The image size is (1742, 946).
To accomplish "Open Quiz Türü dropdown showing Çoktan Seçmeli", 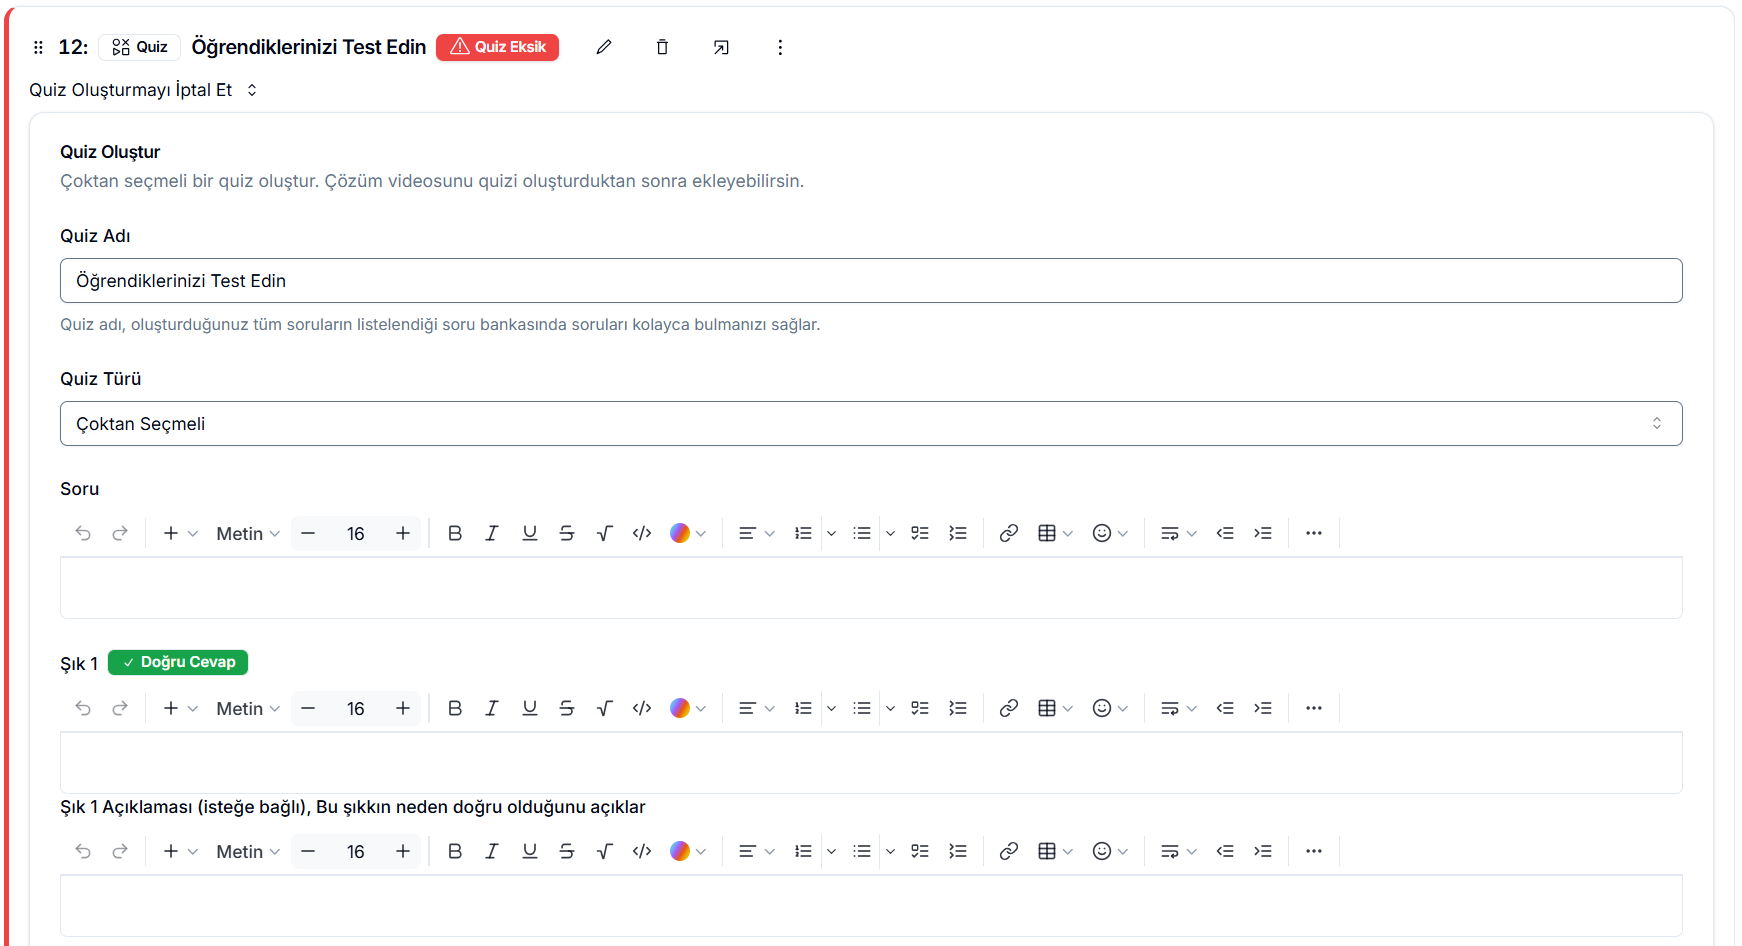I will click(871, 424).
